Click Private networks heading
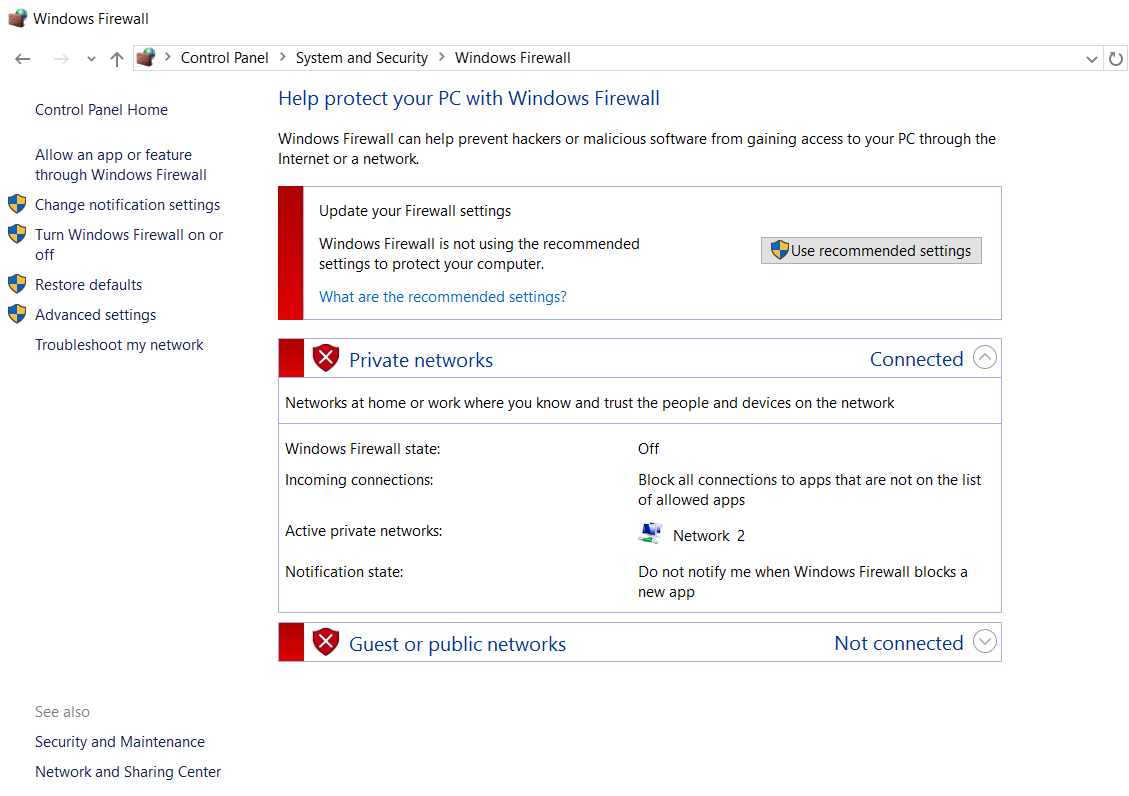This screenshot has height=796, width=1129. pyautogui.click(x=421, y=360)
